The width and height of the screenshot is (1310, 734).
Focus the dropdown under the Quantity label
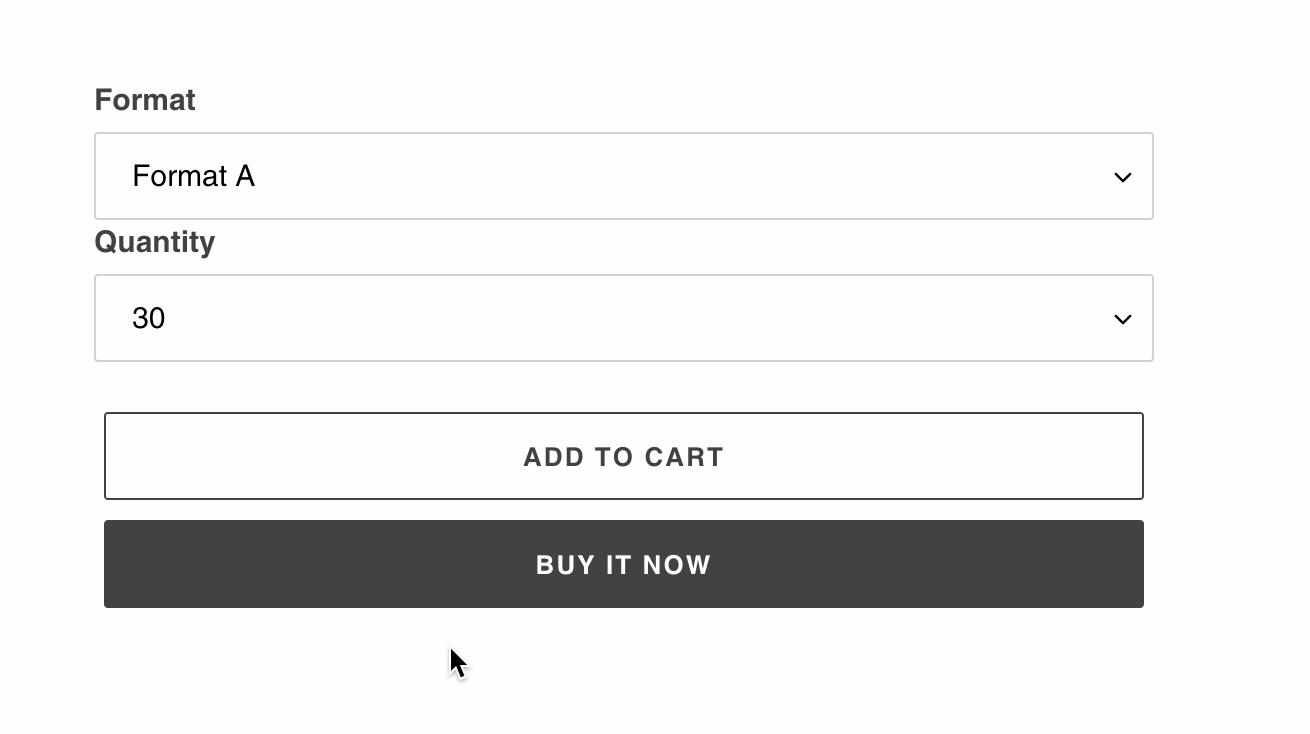(623, 318)
